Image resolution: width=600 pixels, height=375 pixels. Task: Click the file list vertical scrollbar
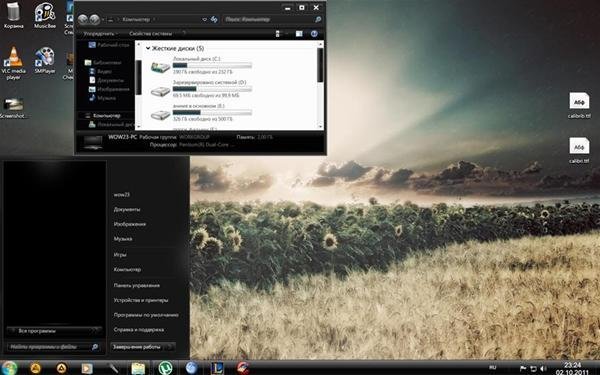320,65
